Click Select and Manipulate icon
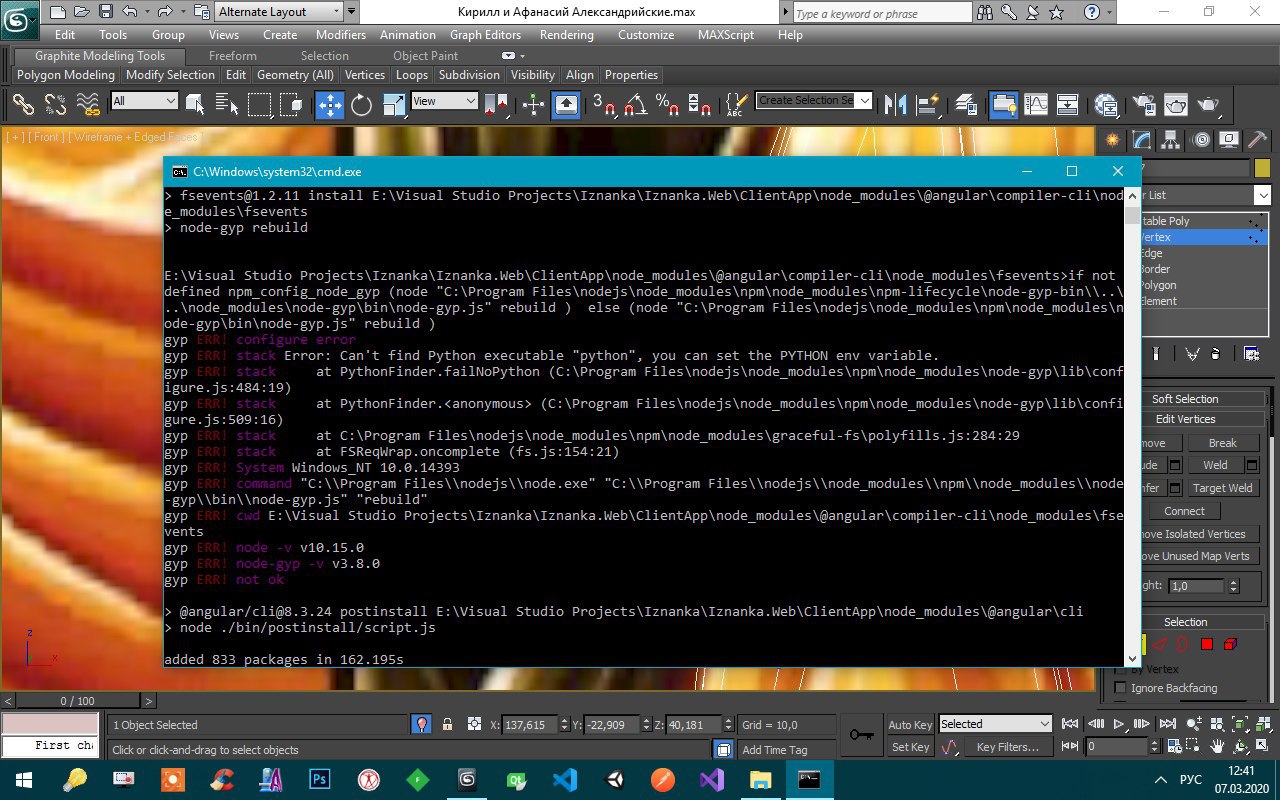1280x800 pixels. [x=533, y=104]
